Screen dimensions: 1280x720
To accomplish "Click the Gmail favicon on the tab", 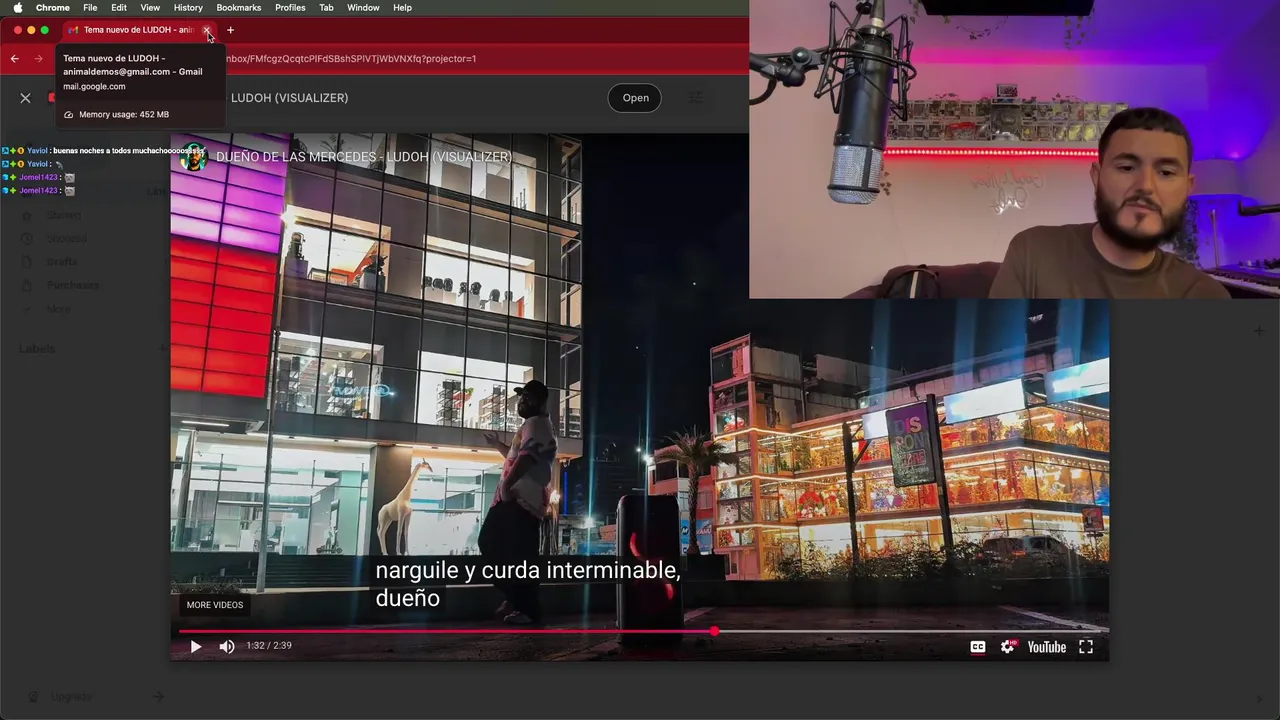I will 73,30.
